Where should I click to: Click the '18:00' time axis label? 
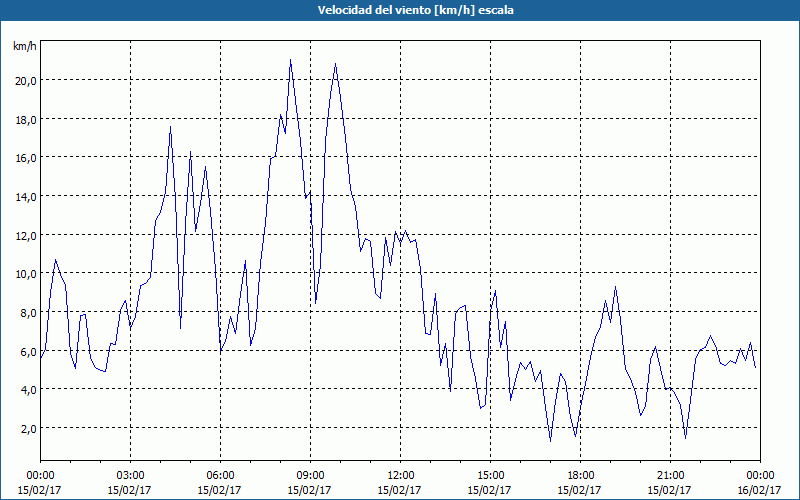[580, 476]
